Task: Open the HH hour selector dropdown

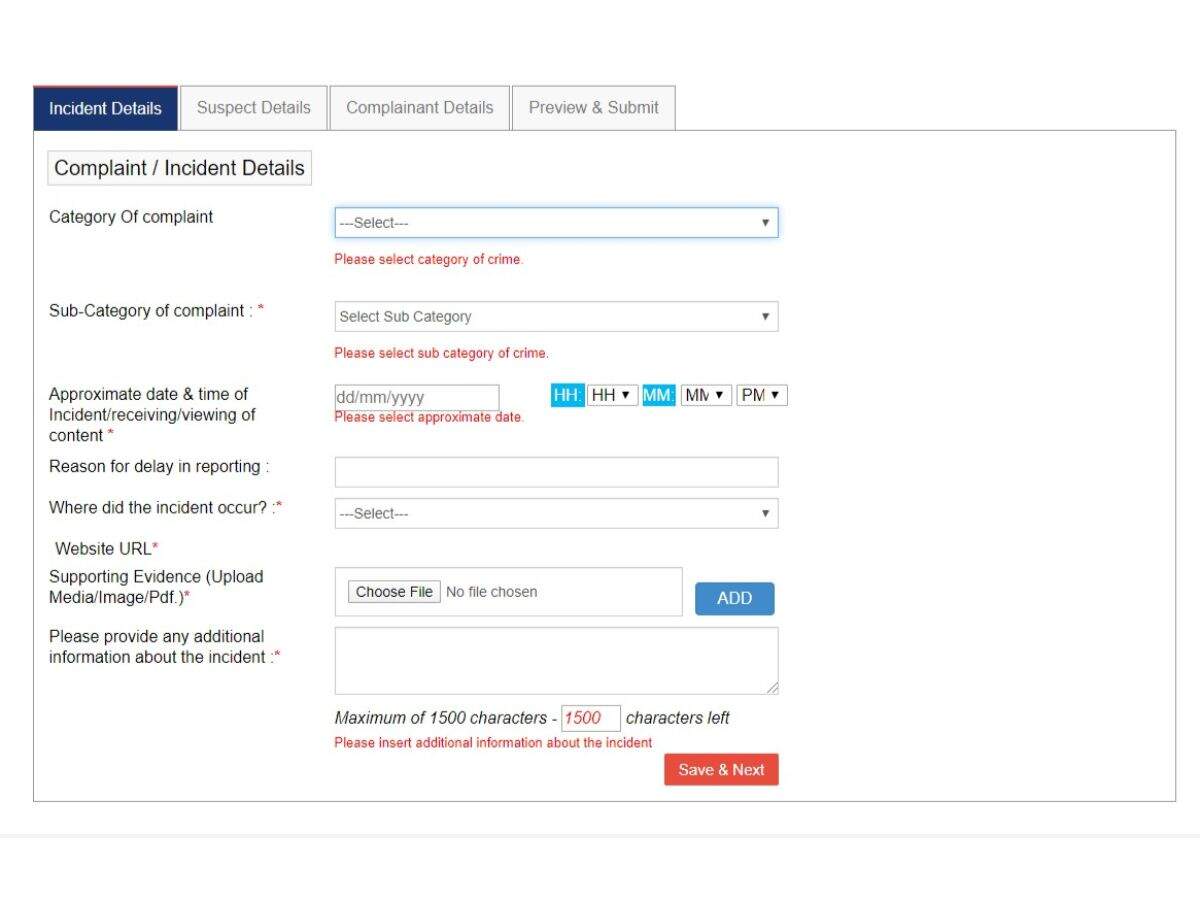Action: [x=614, y=394]
